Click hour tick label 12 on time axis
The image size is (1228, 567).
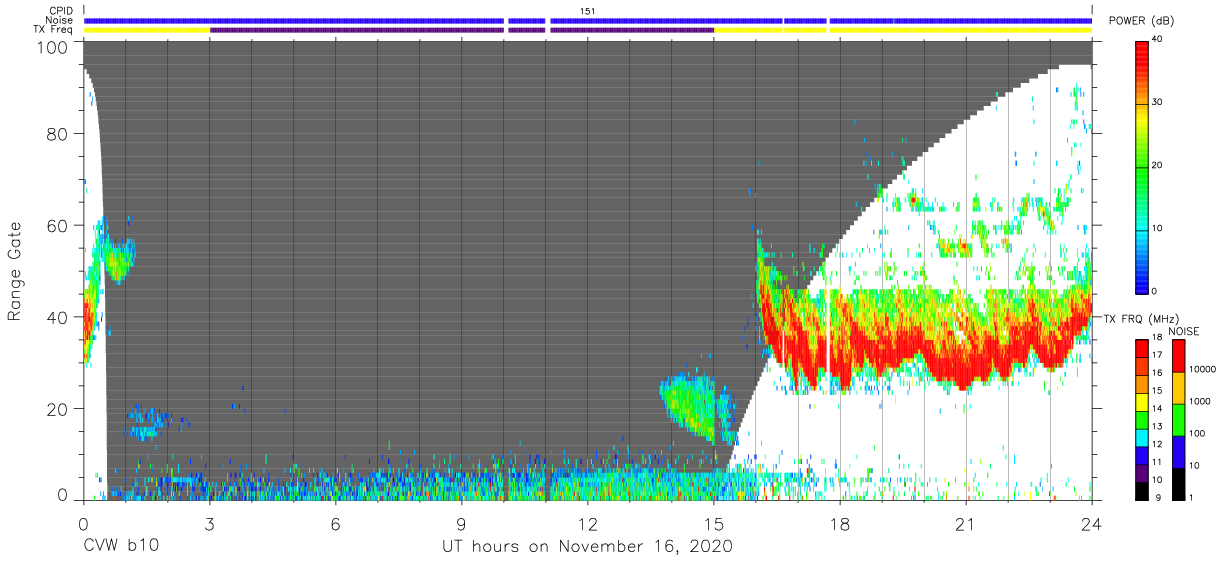pos(588,523)
